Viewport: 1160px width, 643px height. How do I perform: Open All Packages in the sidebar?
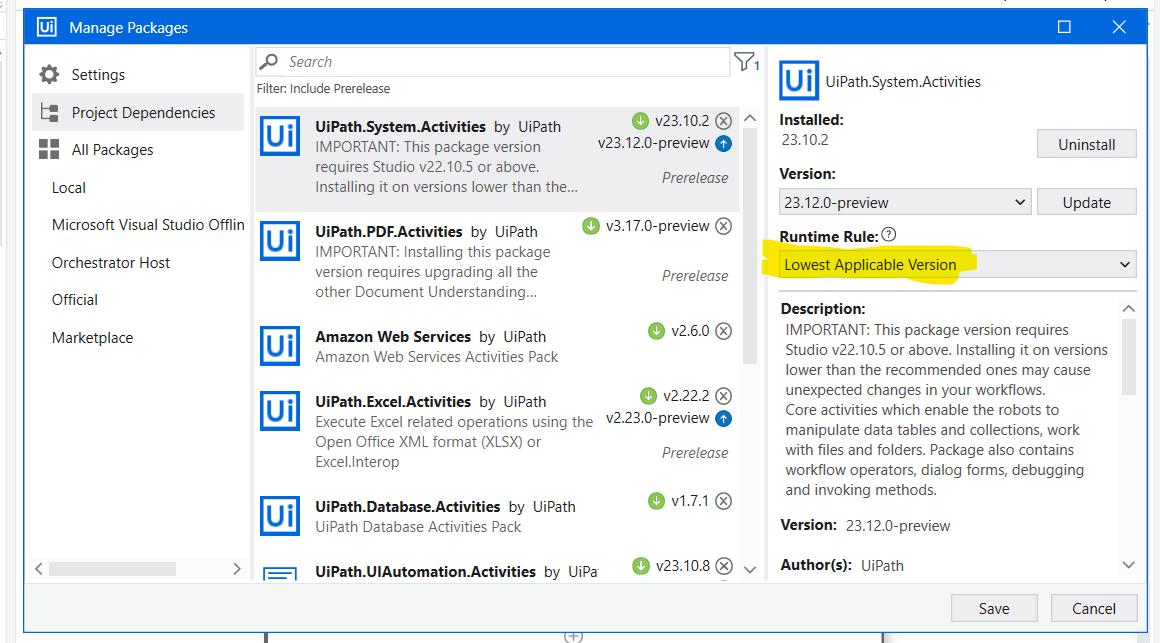[x=112, y=149]
